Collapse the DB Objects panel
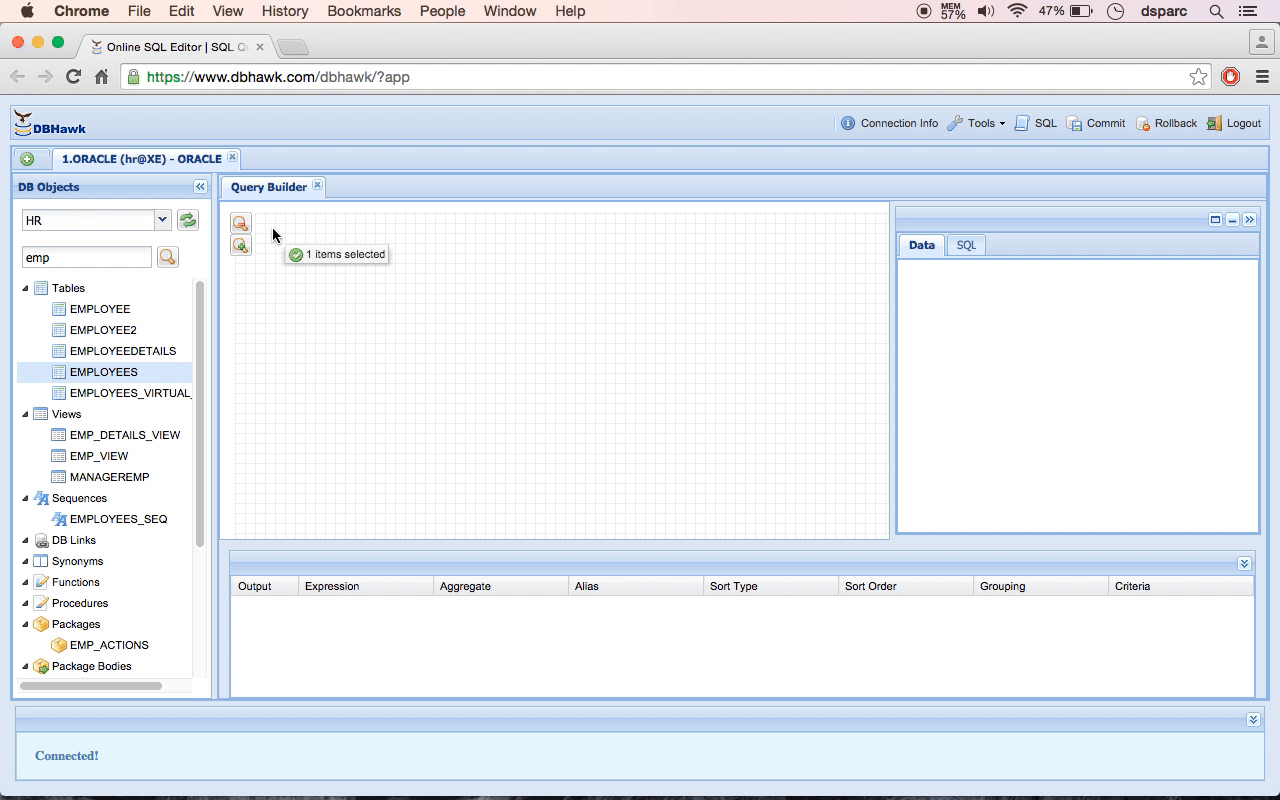 pyautogui.click(x=200, y=186)
